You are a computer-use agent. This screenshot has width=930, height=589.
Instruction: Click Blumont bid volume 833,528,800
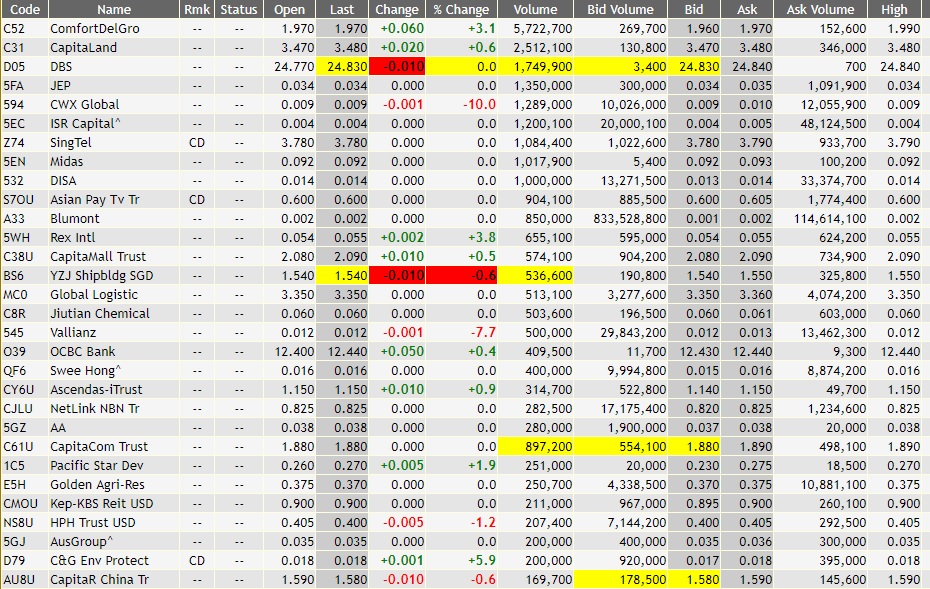click(x=629, y=218)
